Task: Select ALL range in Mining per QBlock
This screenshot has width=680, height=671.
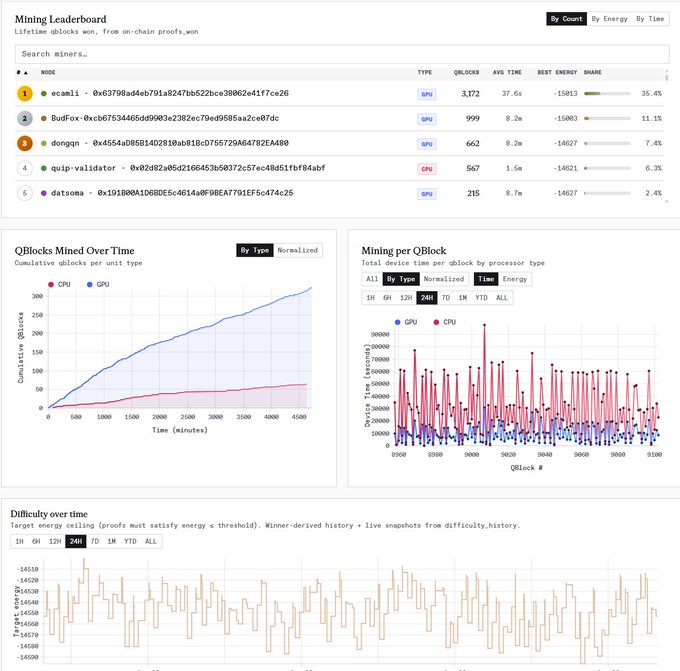Action: pyautogui.click(x=502, y=298)
